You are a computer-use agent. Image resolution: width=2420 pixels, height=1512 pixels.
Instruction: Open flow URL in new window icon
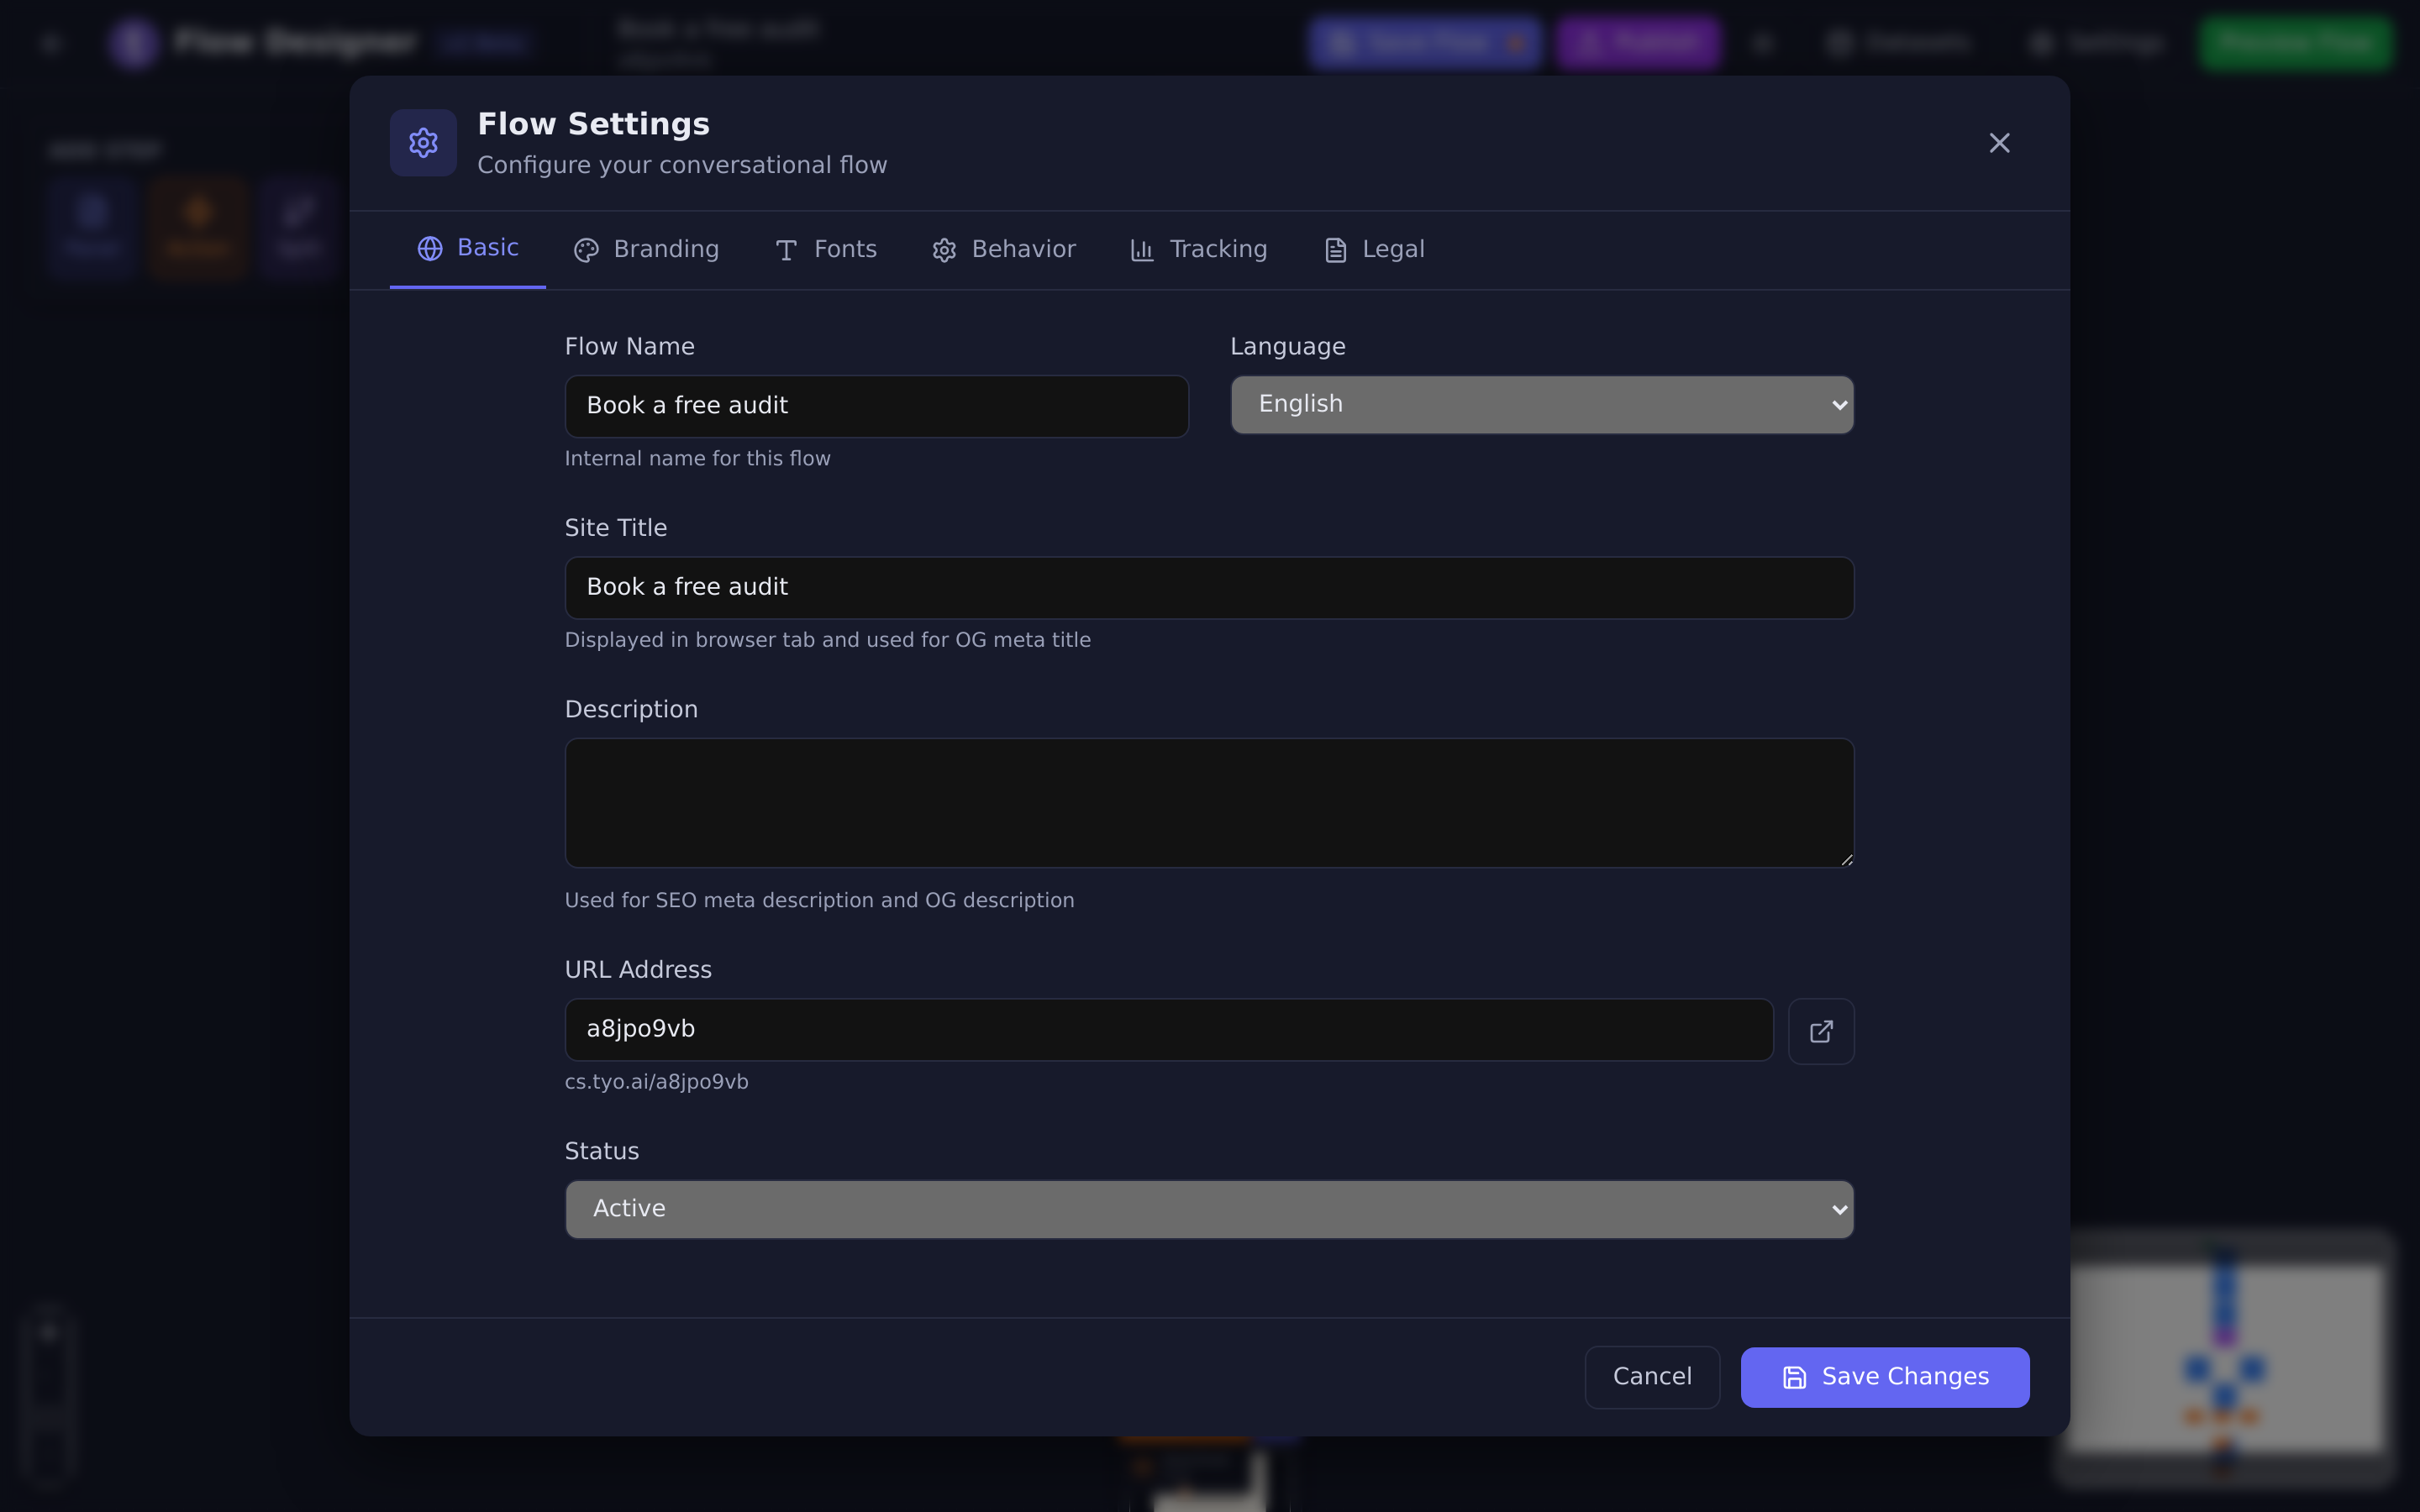click(x=1821, y=1031)
